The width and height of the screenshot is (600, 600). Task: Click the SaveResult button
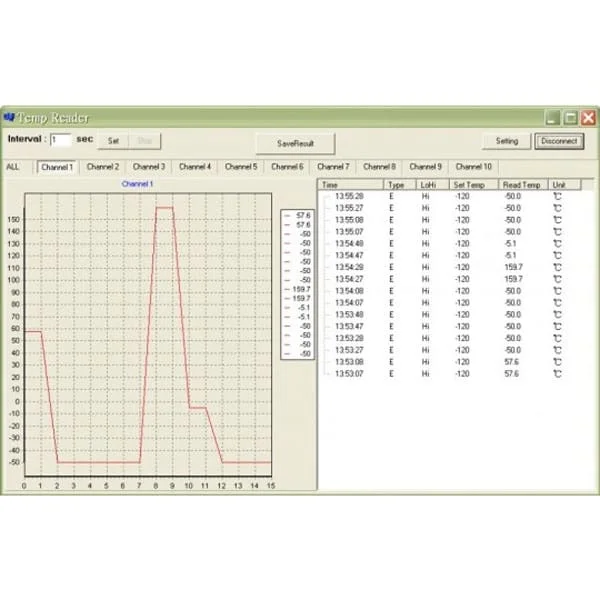(x=295, y=142)
